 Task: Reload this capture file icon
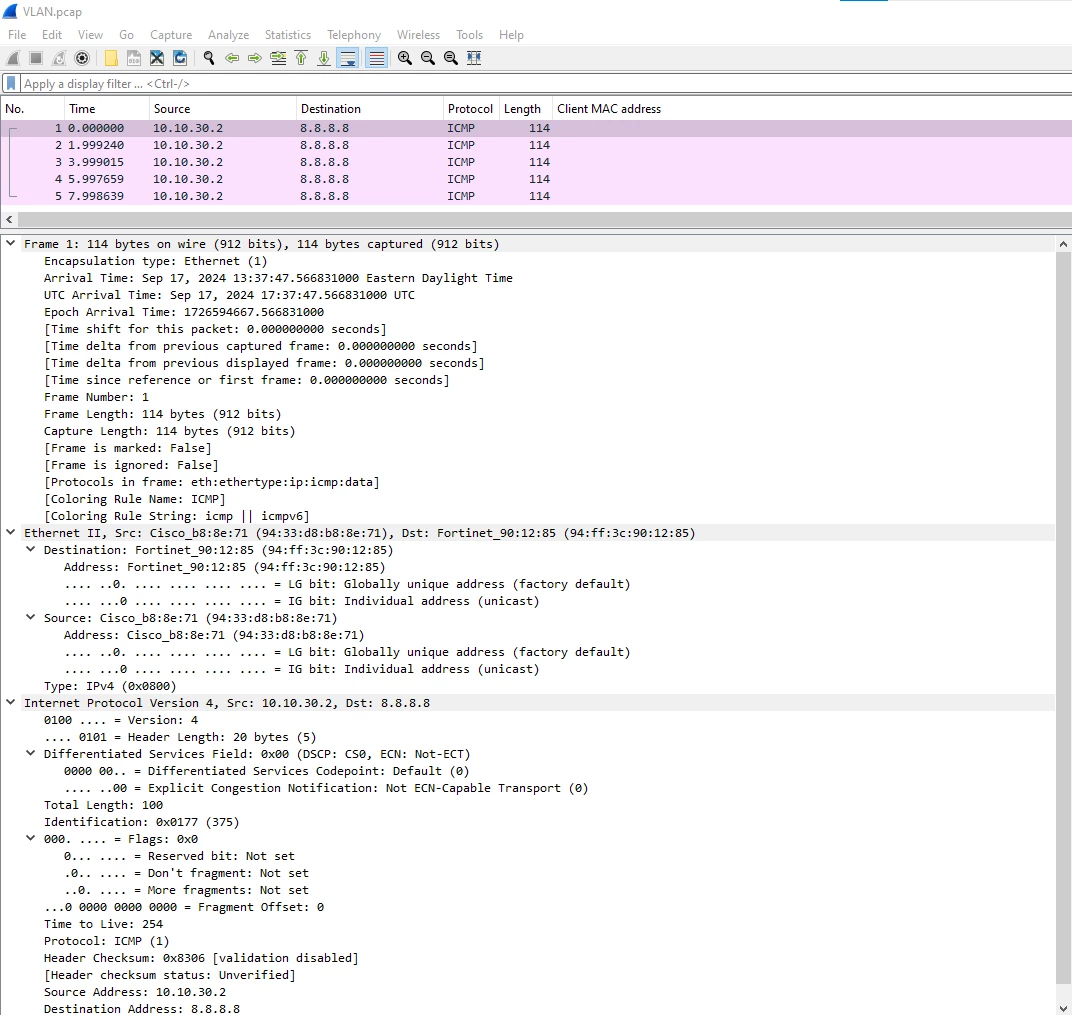pyautogui.click(x=180, y=58)
